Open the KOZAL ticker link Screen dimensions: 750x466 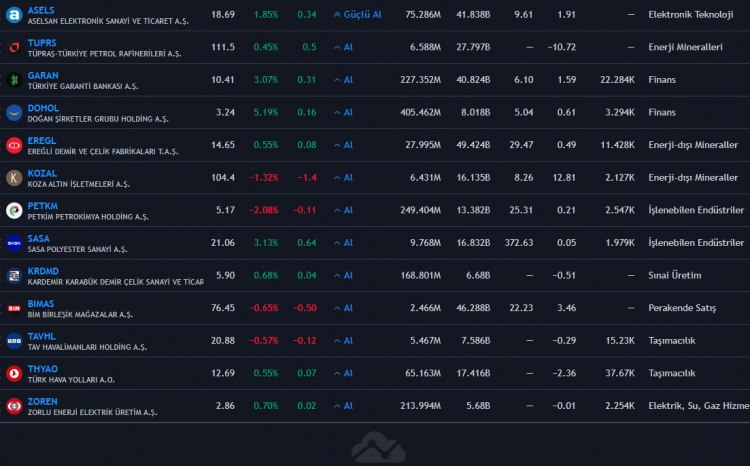(42, 173)
